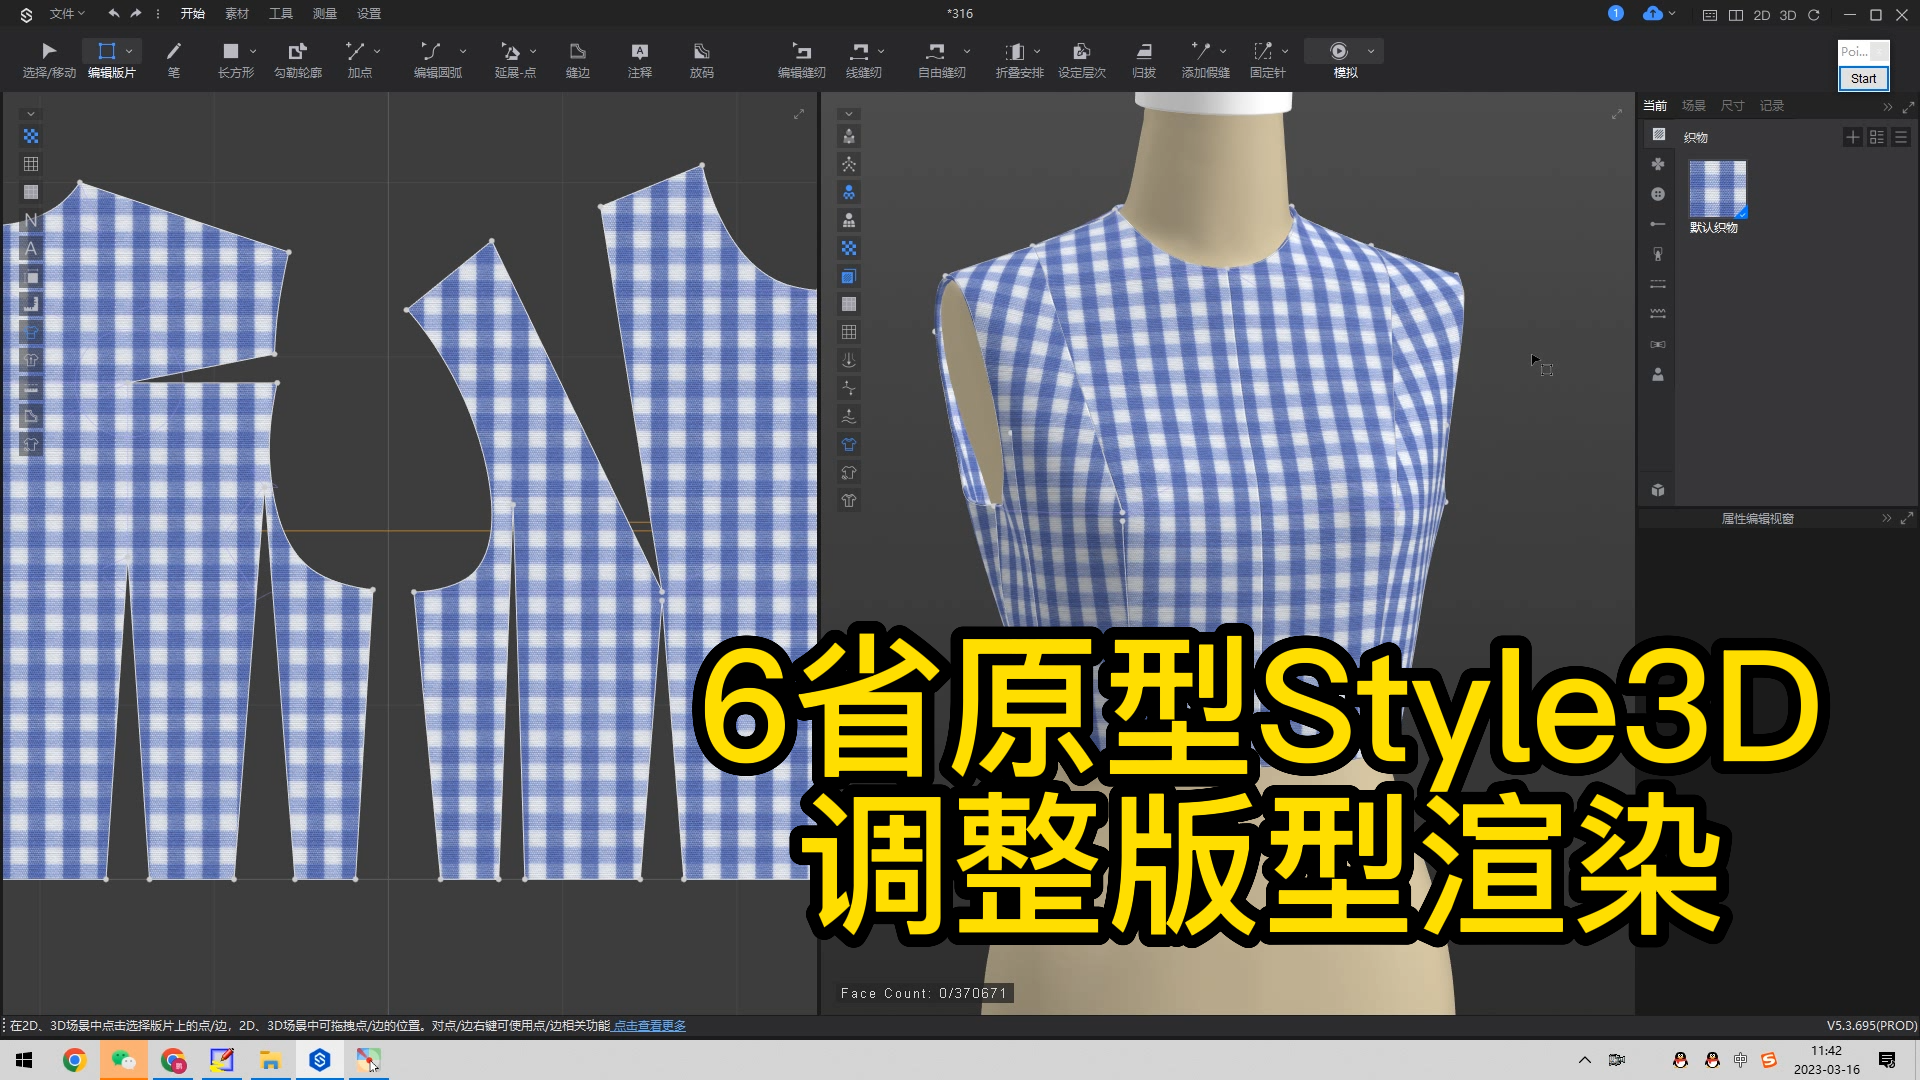Screen dimensions: 1920x1080
Task: Switch to the 记录 panel tab
Action: (x=1772, y=106)
